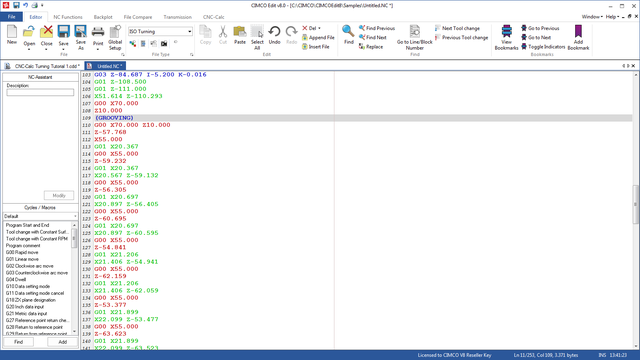The image size is (640, 360).
Task: Switch to CNC-Calc Turning Tutorial document tab
Action: click(42, 66)
